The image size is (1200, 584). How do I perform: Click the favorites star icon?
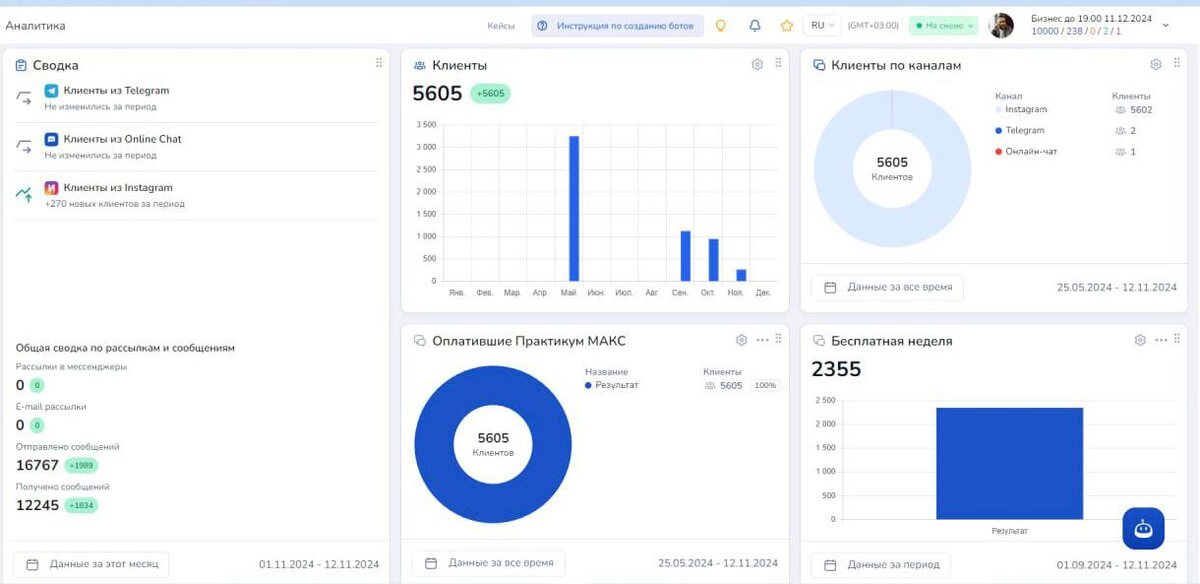pos(787,26)
